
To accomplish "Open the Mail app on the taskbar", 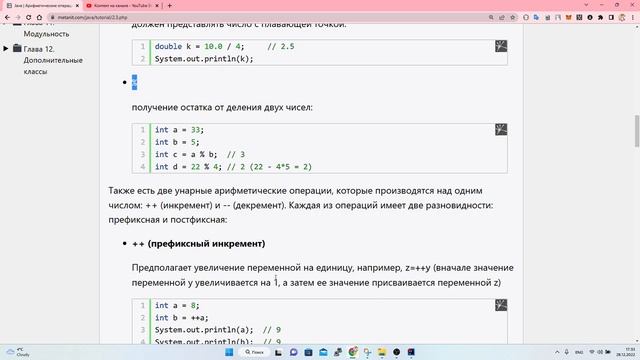I will click(x=323, y=352).
